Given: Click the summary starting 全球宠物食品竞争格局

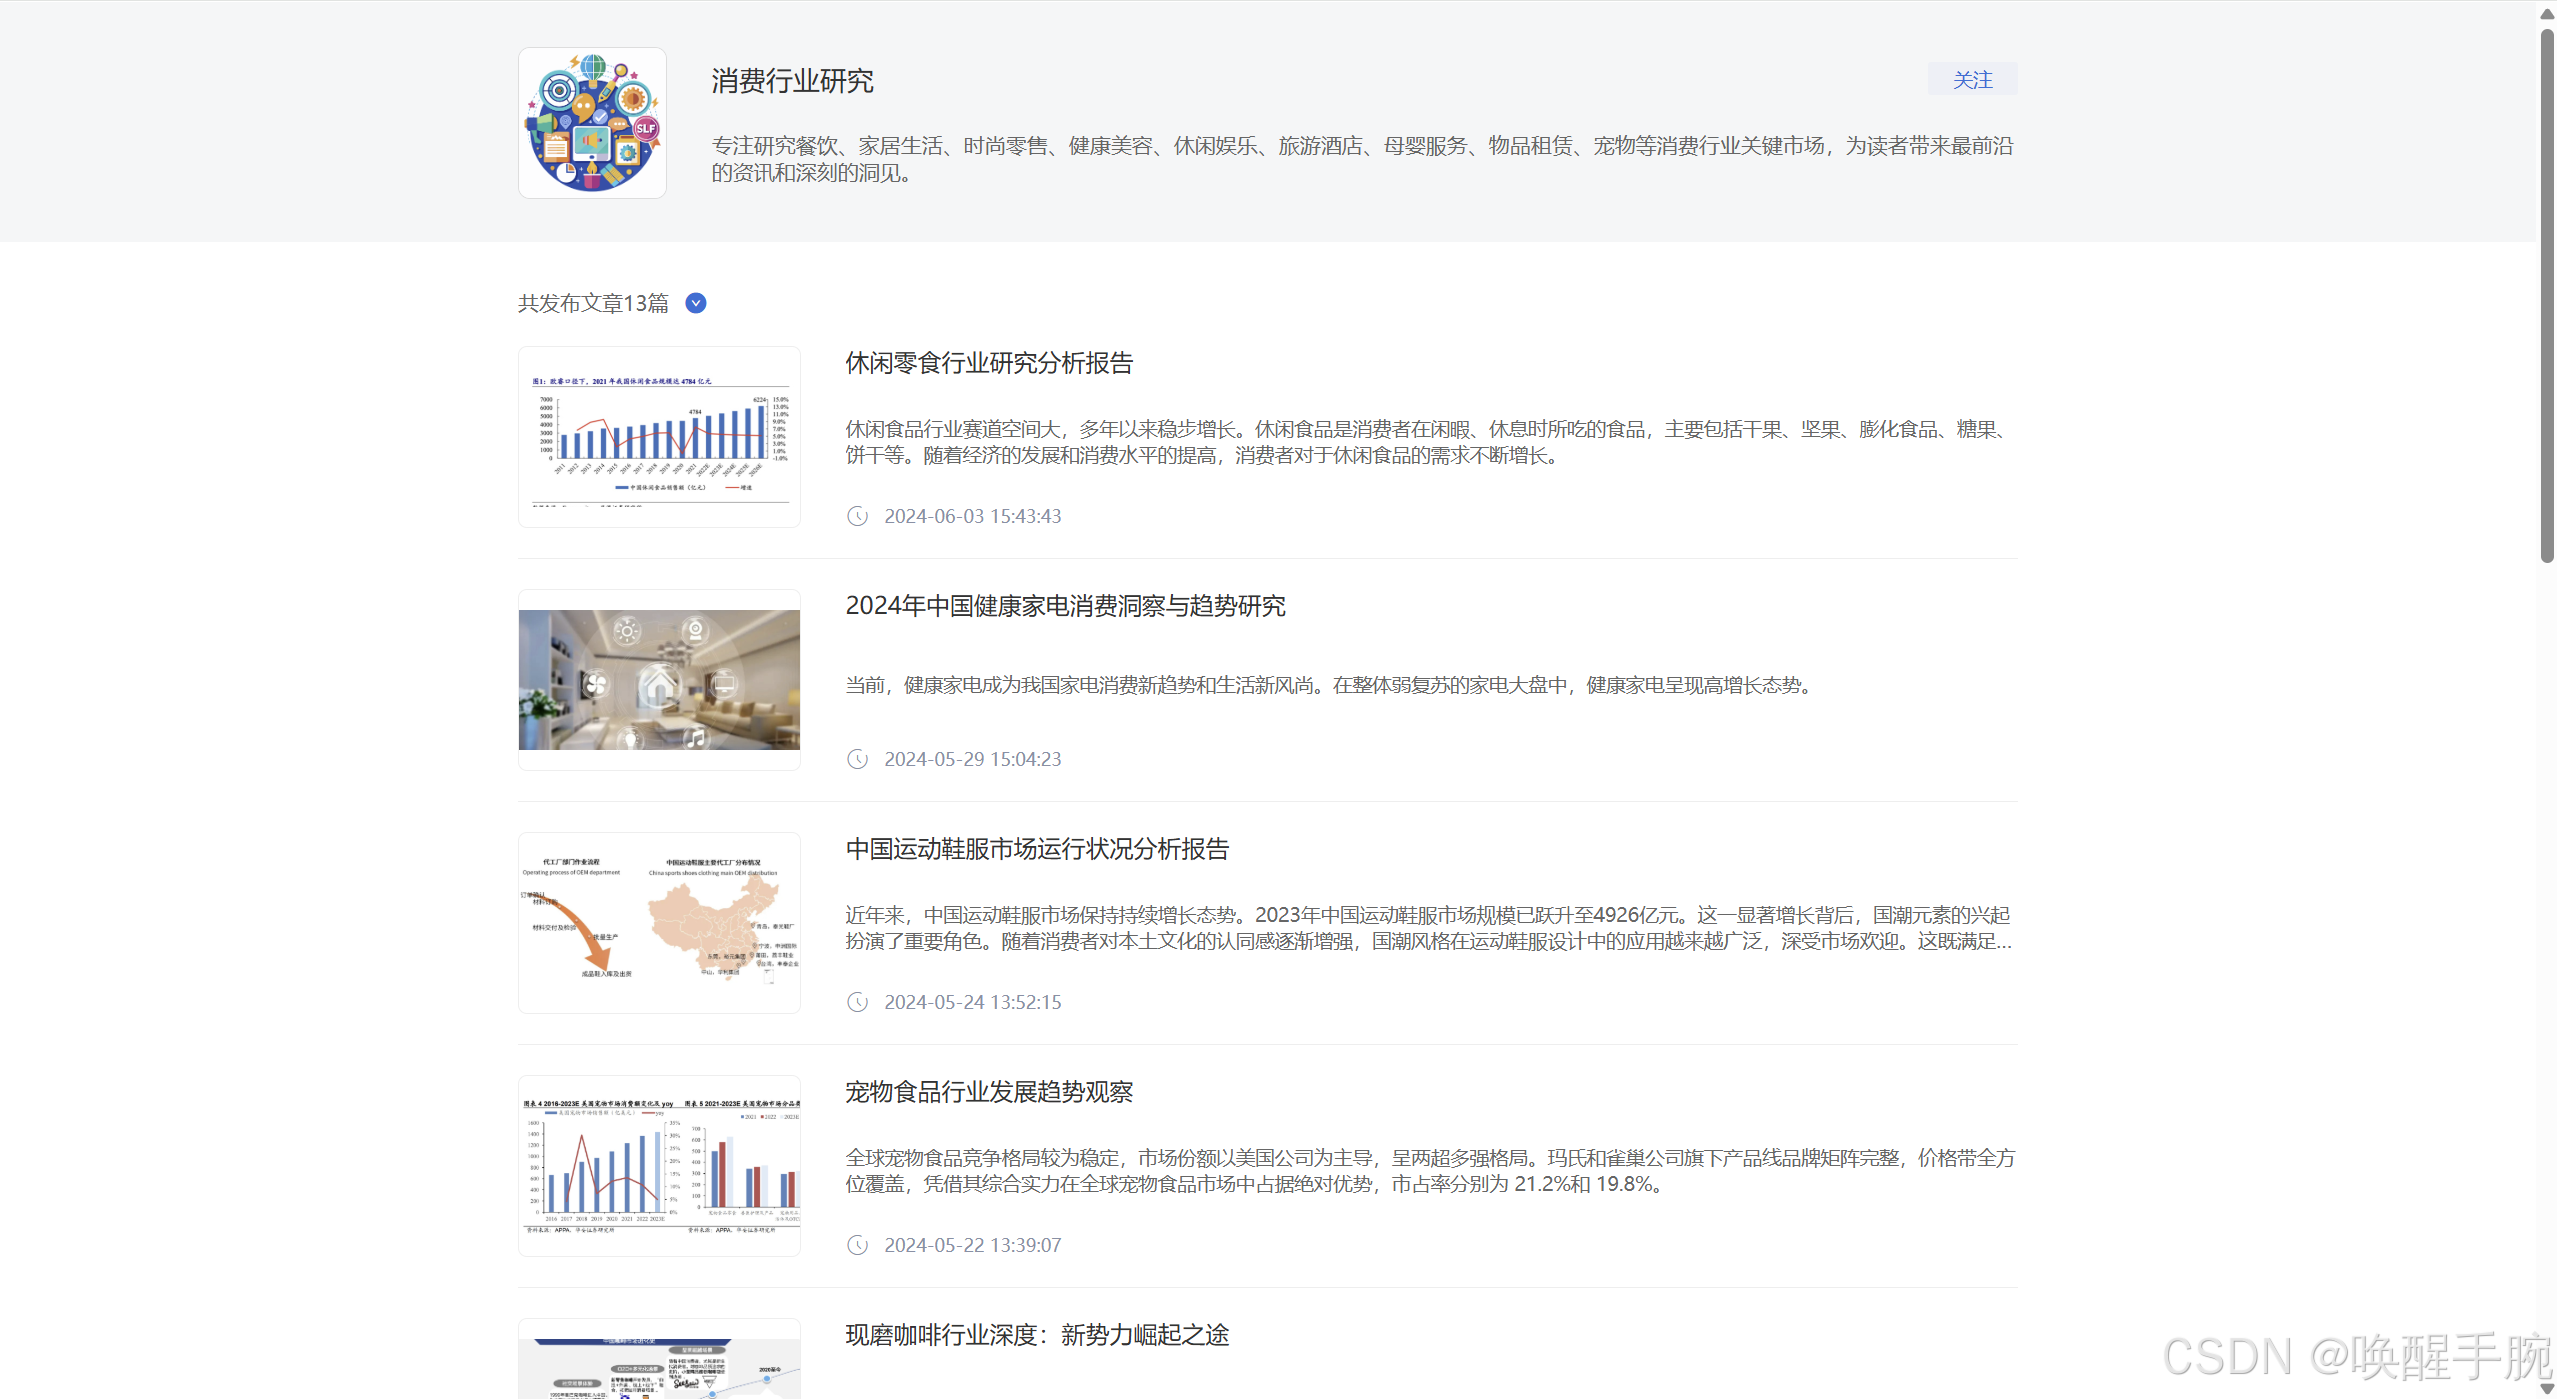Looking at the screenshot, I should (x=1430, y=1171).
